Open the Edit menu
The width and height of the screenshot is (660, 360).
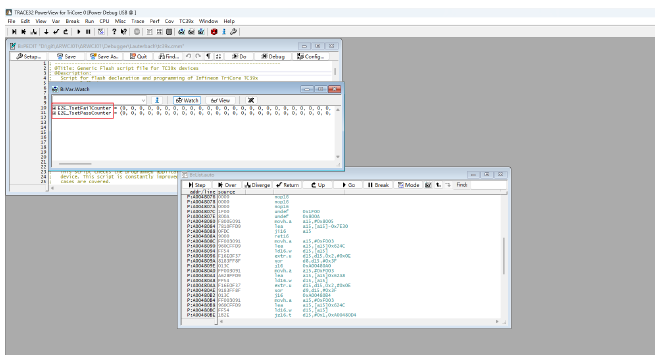(x=25, y=21)
